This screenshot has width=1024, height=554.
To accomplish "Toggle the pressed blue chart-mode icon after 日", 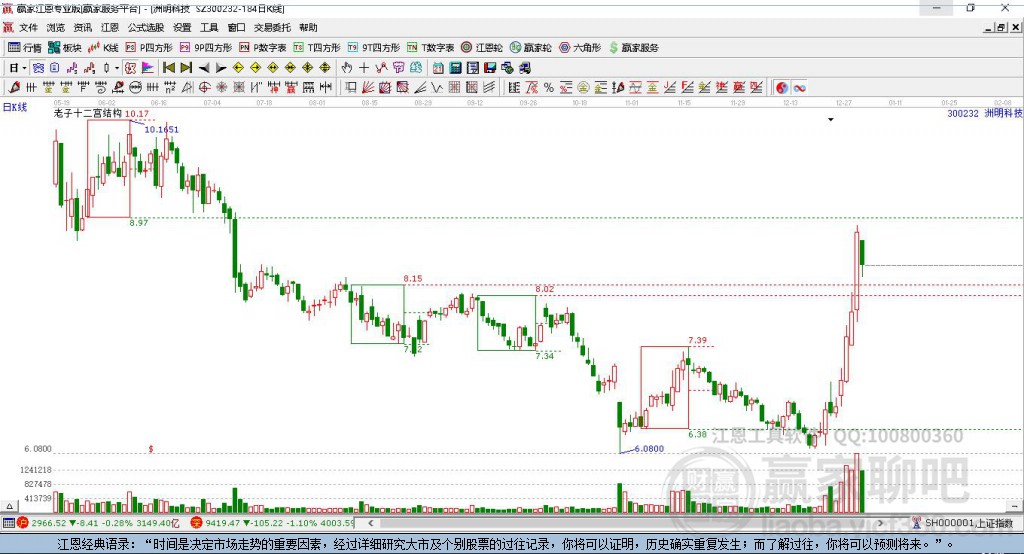I will point(39,68).
